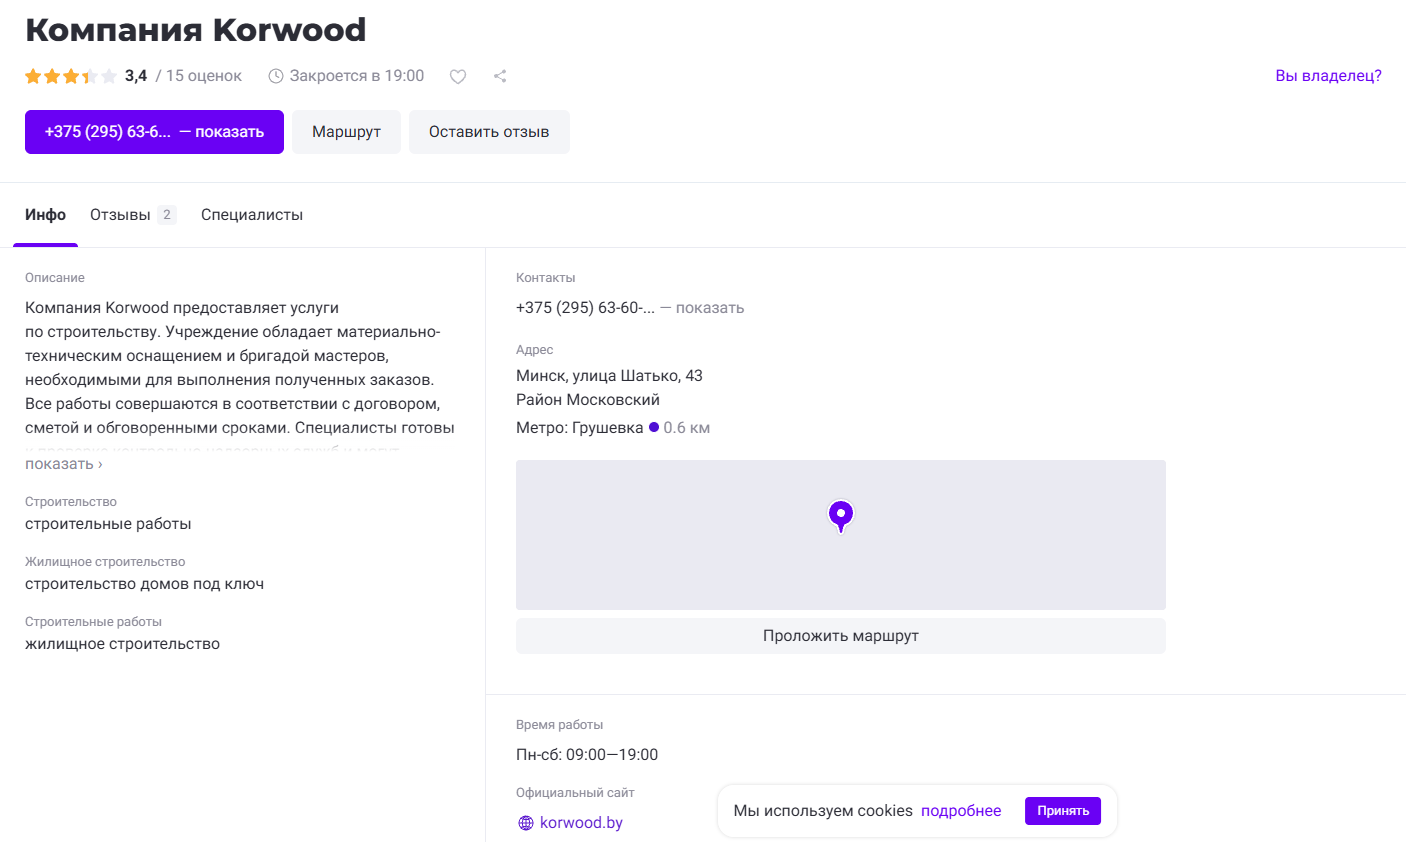Click the Время работы label
This screenshot has width=1406, height=842.
pyautogui.click(x=560, y=725)
